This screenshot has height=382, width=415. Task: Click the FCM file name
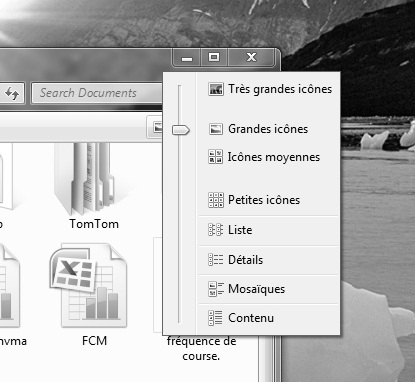94,341
